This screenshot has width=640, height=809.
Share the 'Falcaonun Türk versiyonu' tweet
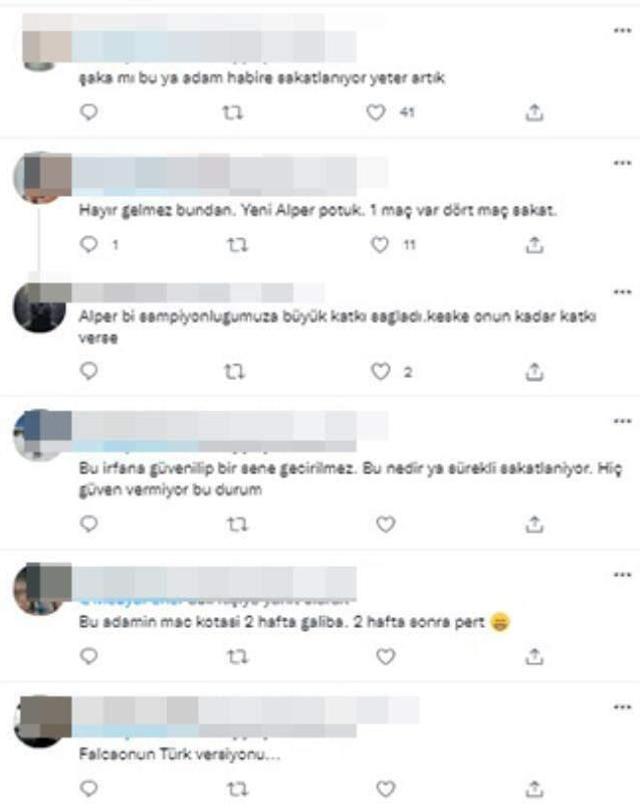[534, 788]
